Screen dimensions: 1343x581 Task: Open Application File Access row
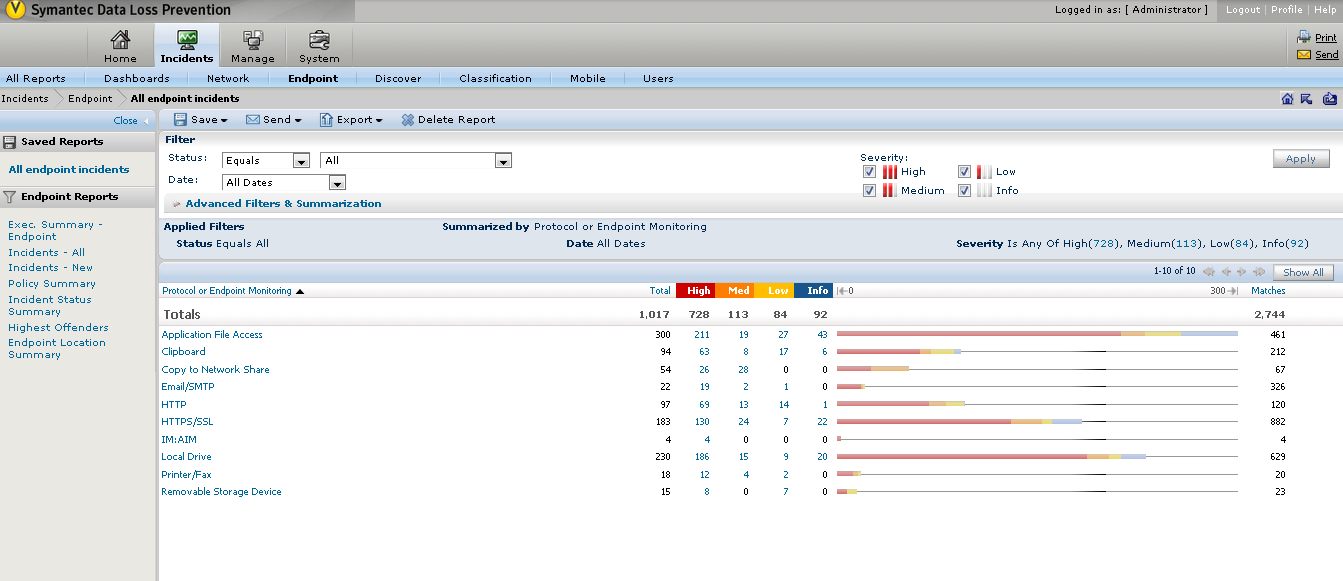[212, 335]
